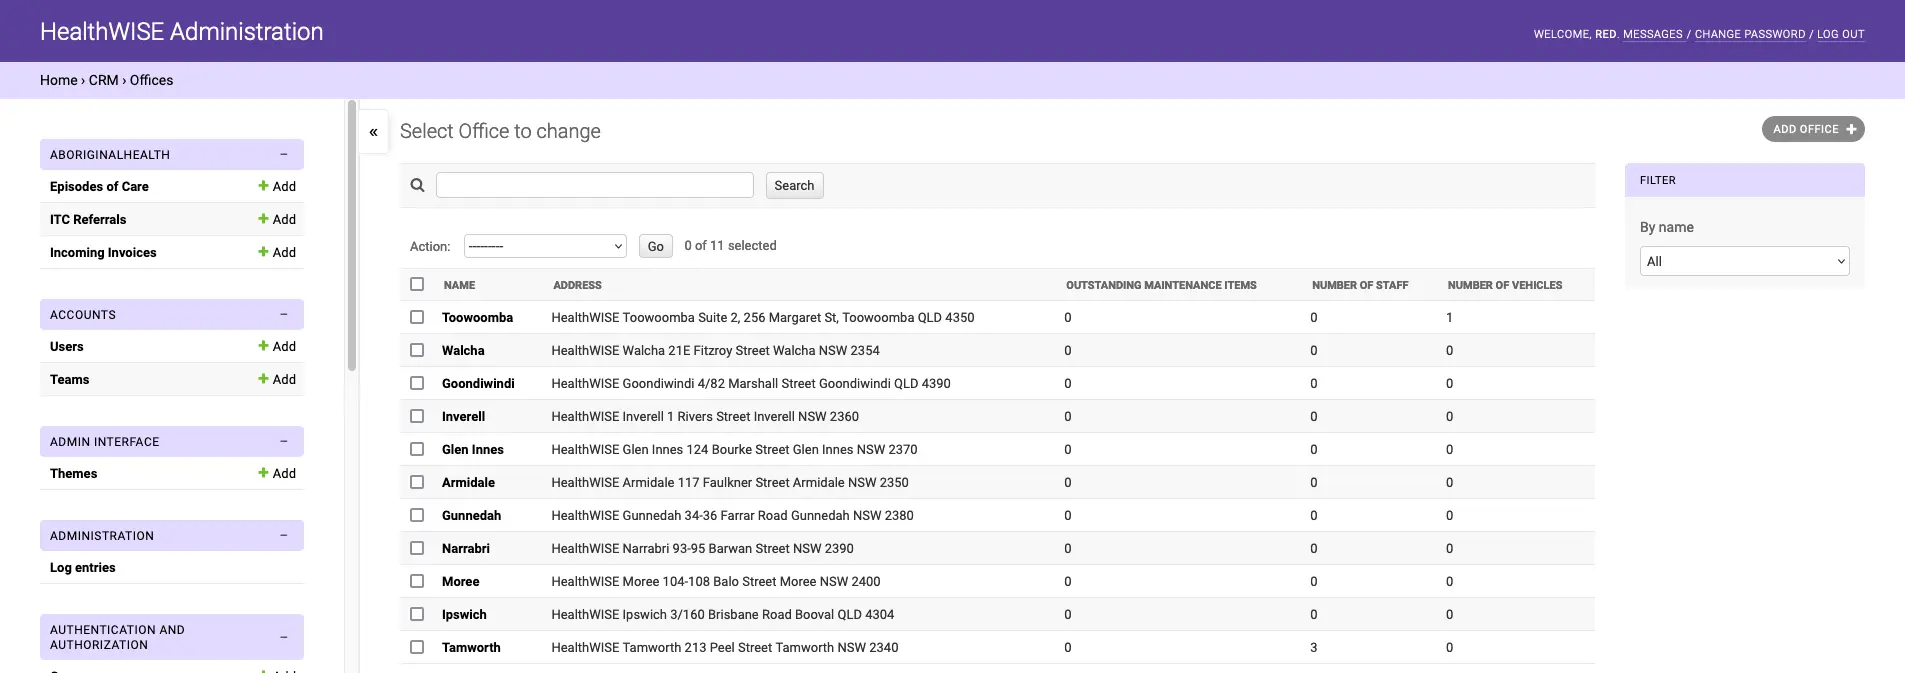The image size is (1905, 673).
Task: Check the Inverell row checkbox
Action: click(x=417, y=416)
